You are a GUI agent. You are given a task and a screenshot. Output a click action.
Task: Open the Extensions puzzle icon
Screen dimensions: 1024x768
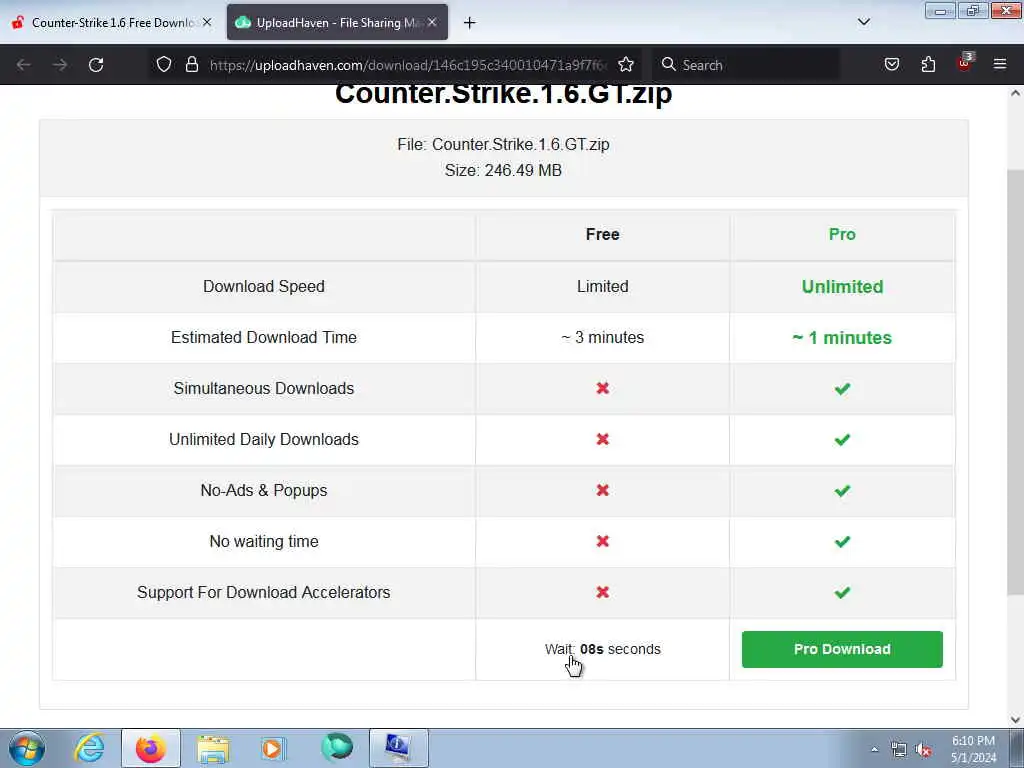click(928, 64)
